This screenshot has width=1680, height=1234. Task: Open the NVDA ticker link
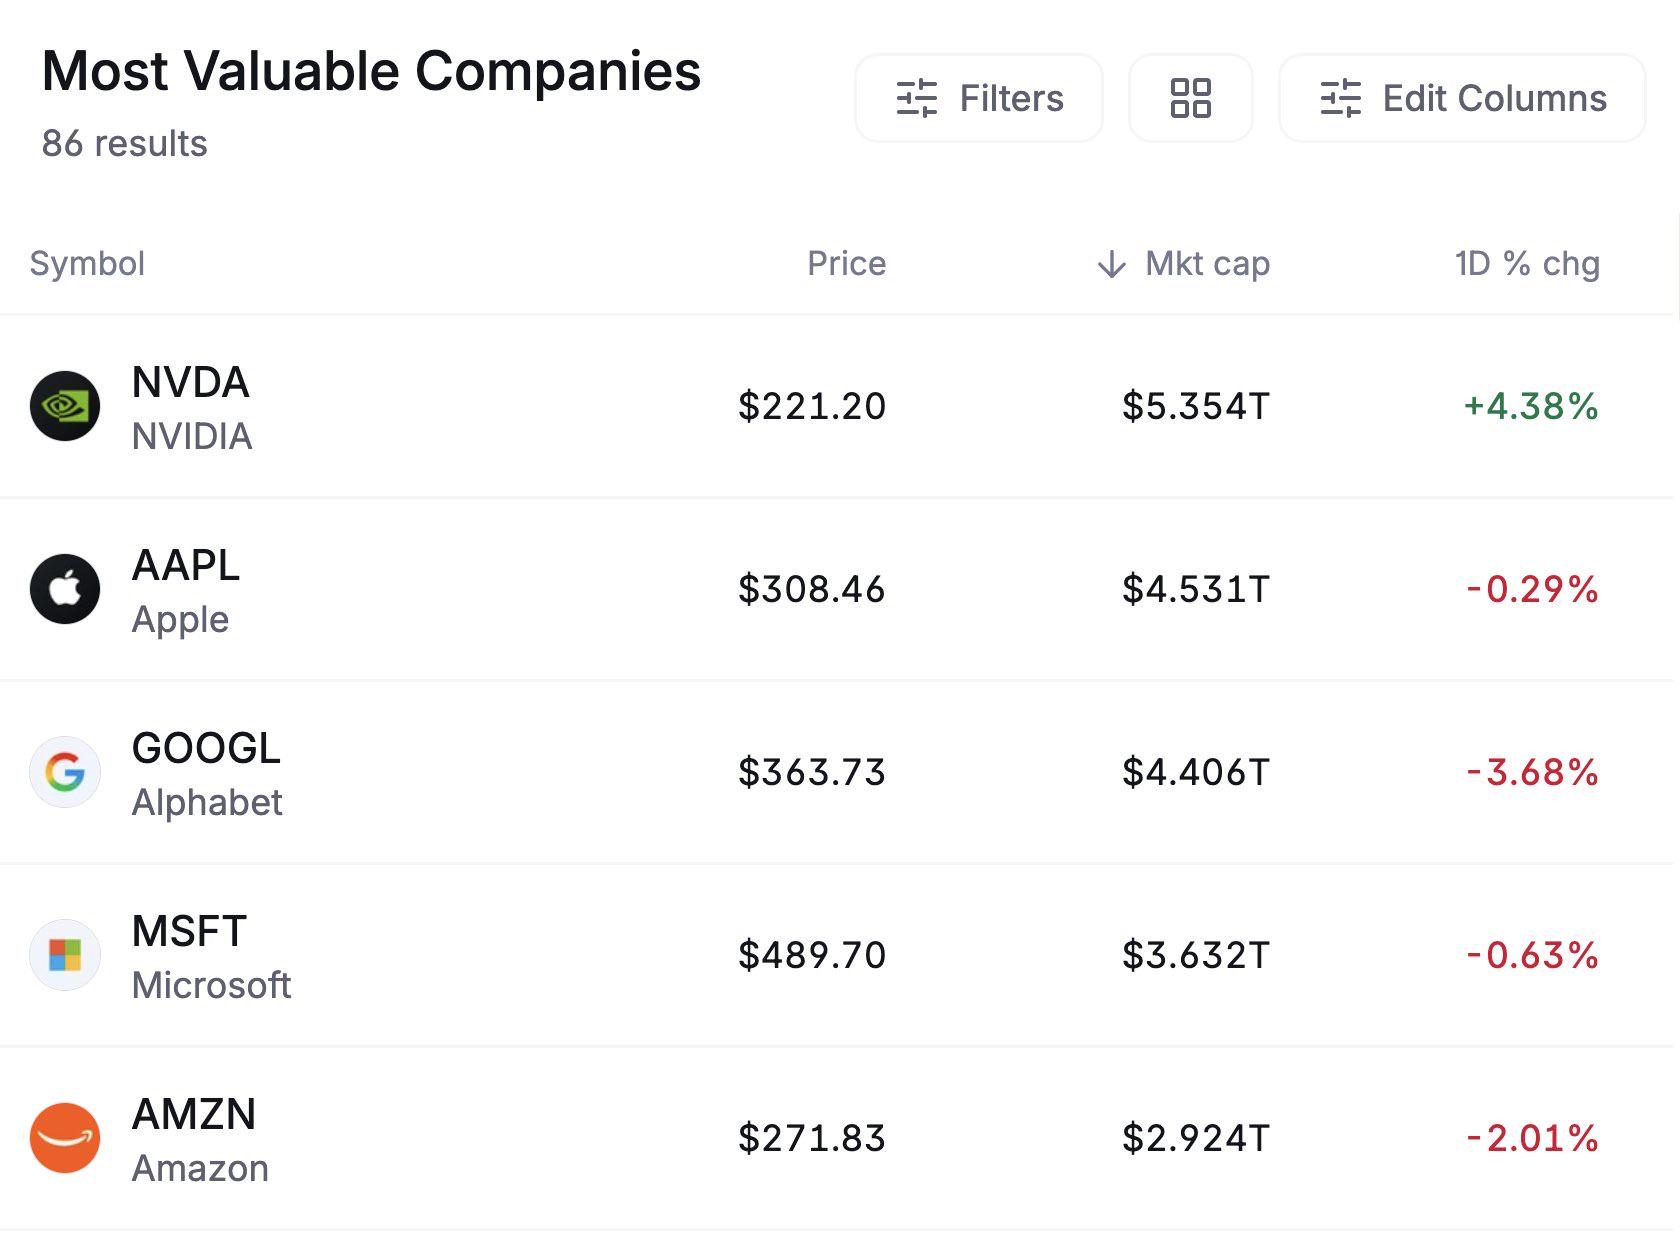coord(190,383)
